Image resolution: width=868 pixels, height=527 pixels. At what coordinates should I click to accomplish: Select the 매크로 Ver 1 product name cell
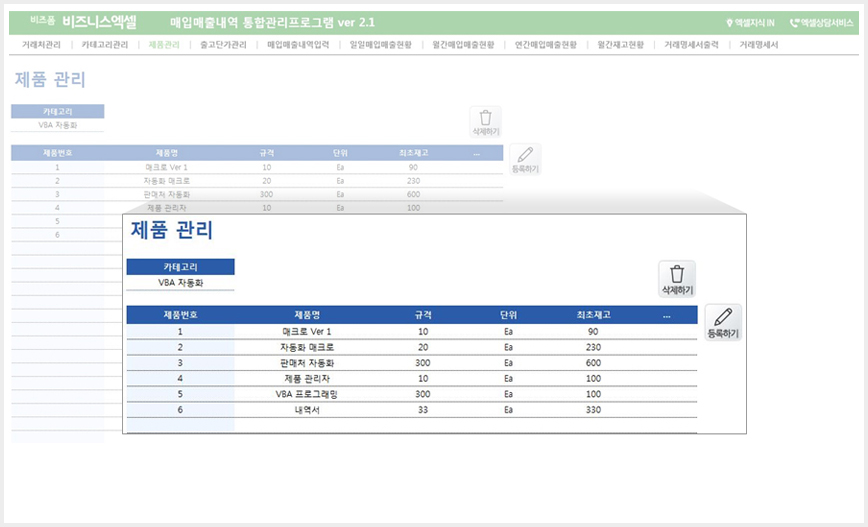[307, 332]
